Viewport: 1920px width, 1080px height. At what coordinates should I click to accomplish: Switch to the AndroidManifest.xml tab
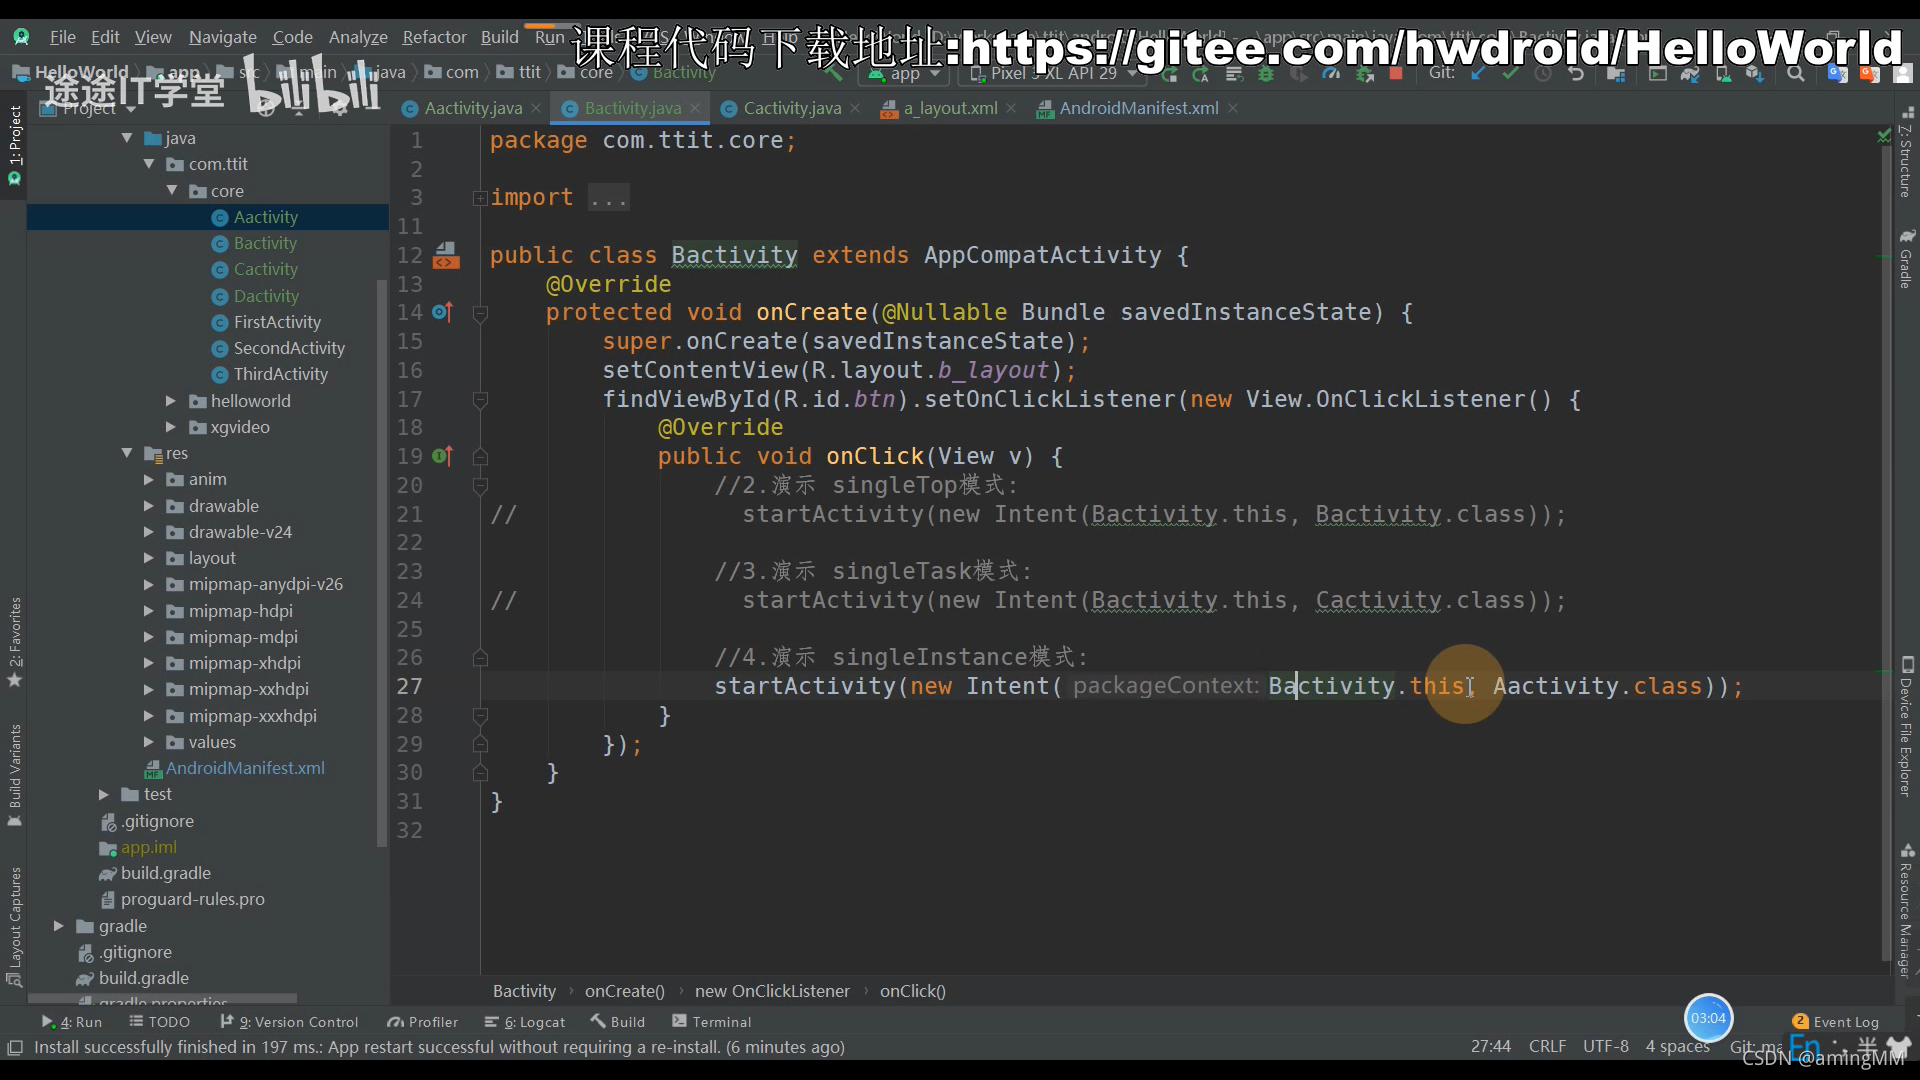point(1138,108)
